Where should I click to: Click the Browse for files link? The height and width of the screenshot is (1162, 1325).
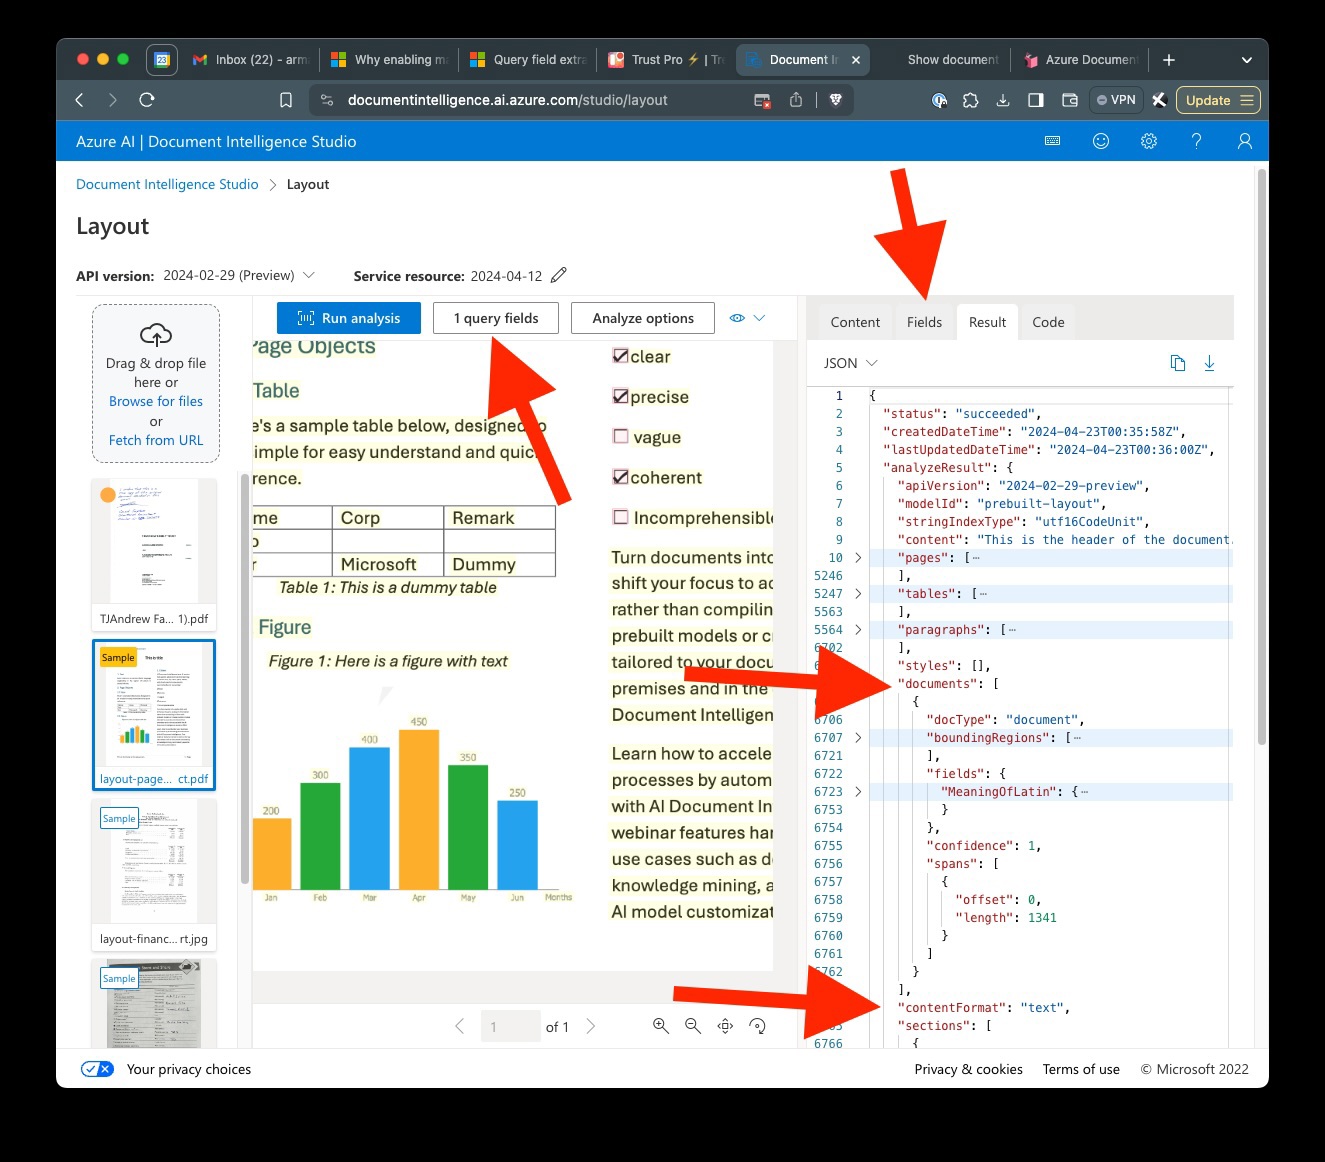click(156, 401)
